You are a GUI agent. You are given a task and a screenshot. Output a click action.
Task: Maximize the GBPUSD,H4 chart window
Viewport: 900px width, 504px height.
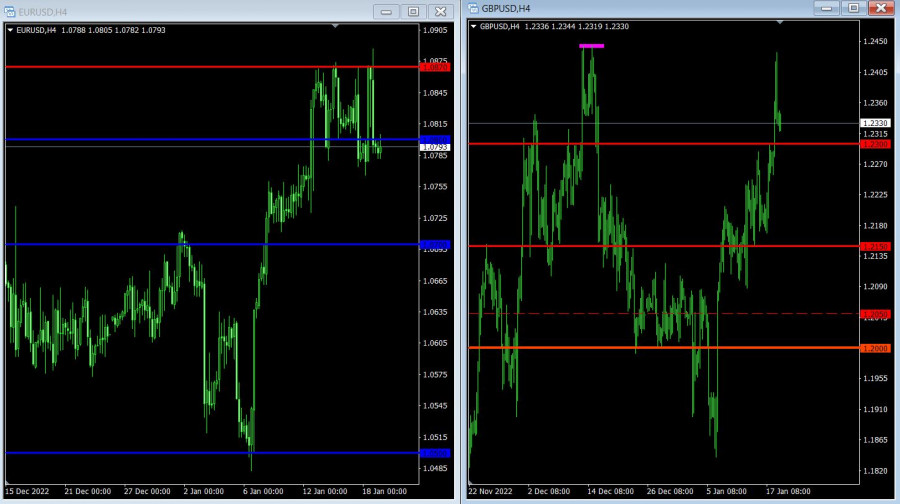point(853,8)
